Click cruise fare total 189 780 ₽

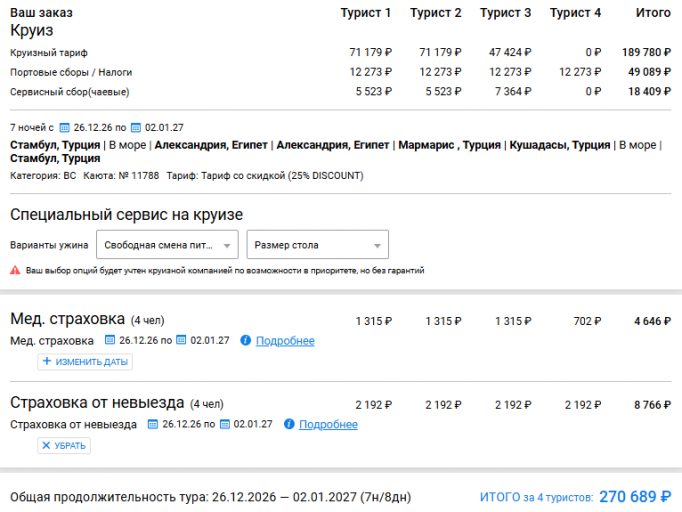tap(646, 52)
